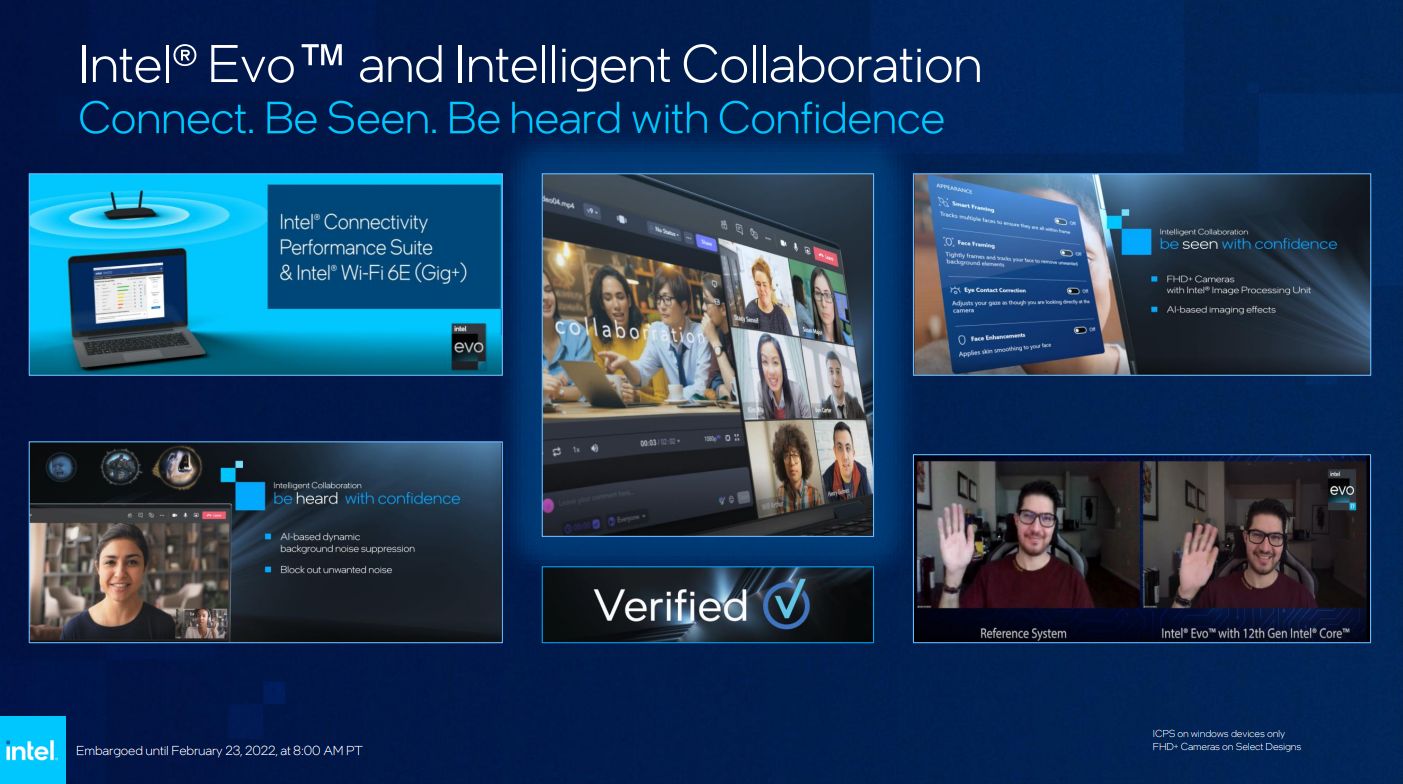Click the loop icon on the video player bar
The width and height of the screenshot is (1403, 784).
click(x=556, y=451)
